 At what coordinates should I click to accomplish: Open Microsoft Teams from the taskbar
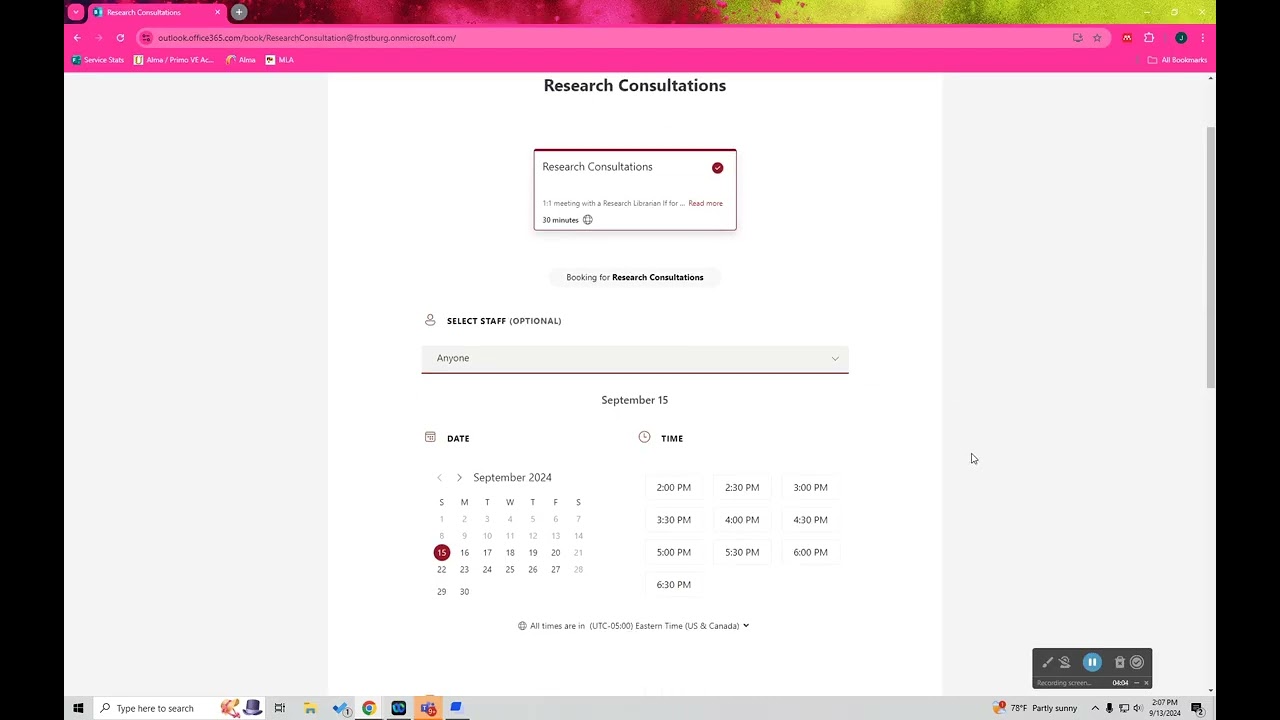click(x=428, y=708)
